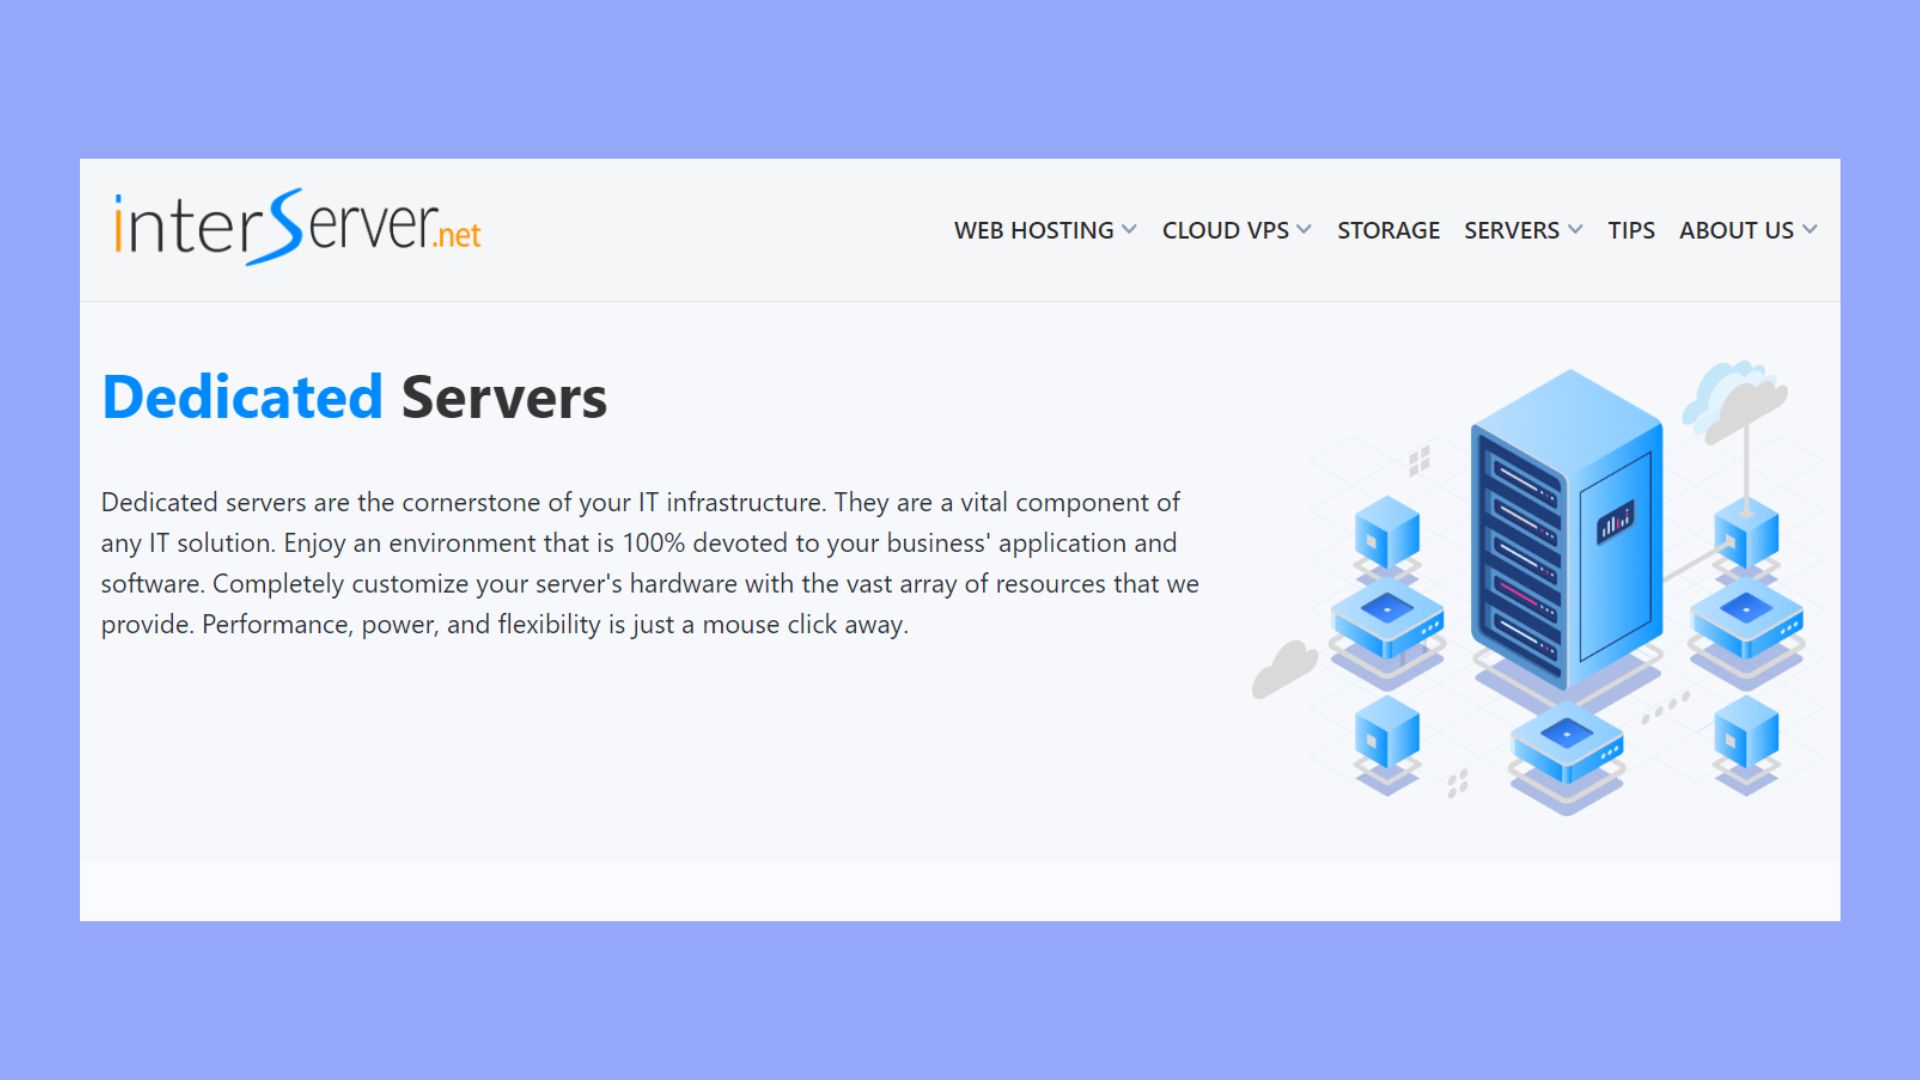Select the STORAGE menu item
The height and width of the screenshot is (1080, 1920).
click(x=1388, y=230)
